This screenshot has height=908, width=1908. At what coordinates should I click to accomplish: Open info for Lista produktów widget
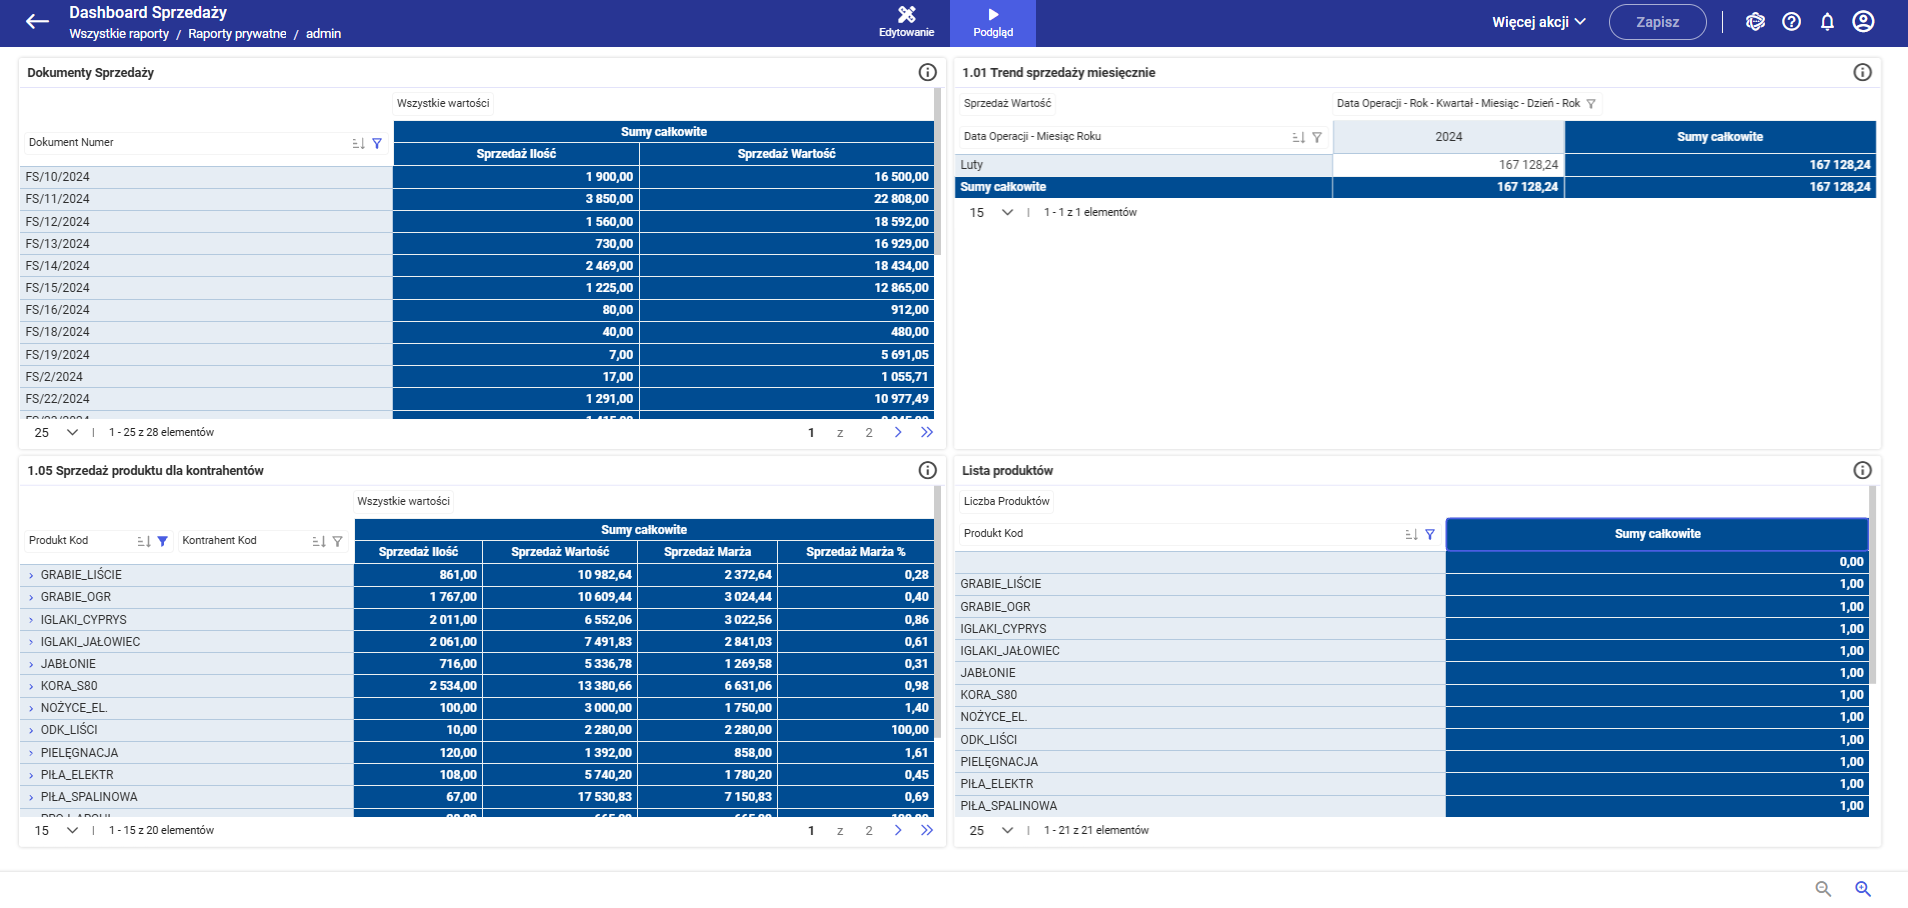click(1862, 470)
